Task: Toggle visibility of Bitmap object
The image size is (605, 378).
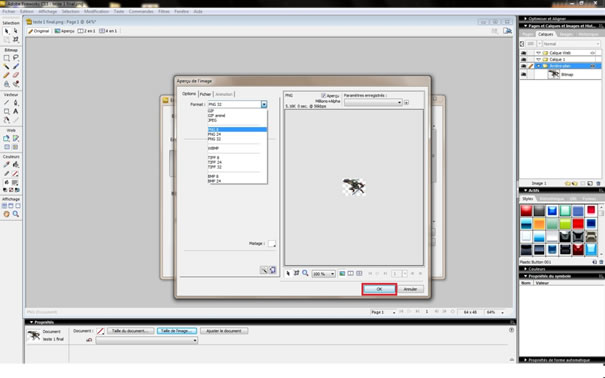Action: pyautogui.click(x=524, y=74)
